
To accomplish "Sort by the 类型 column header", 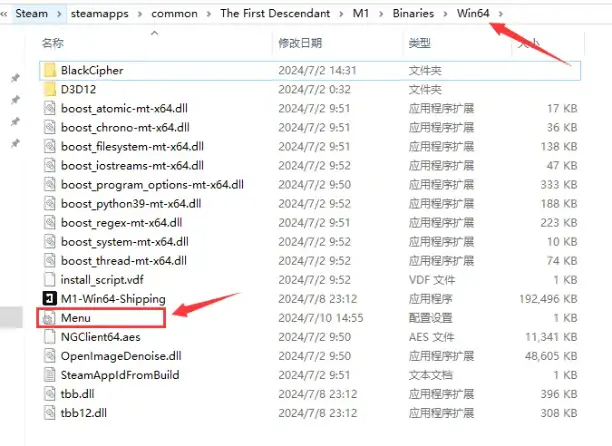I will tap(420, 43).
